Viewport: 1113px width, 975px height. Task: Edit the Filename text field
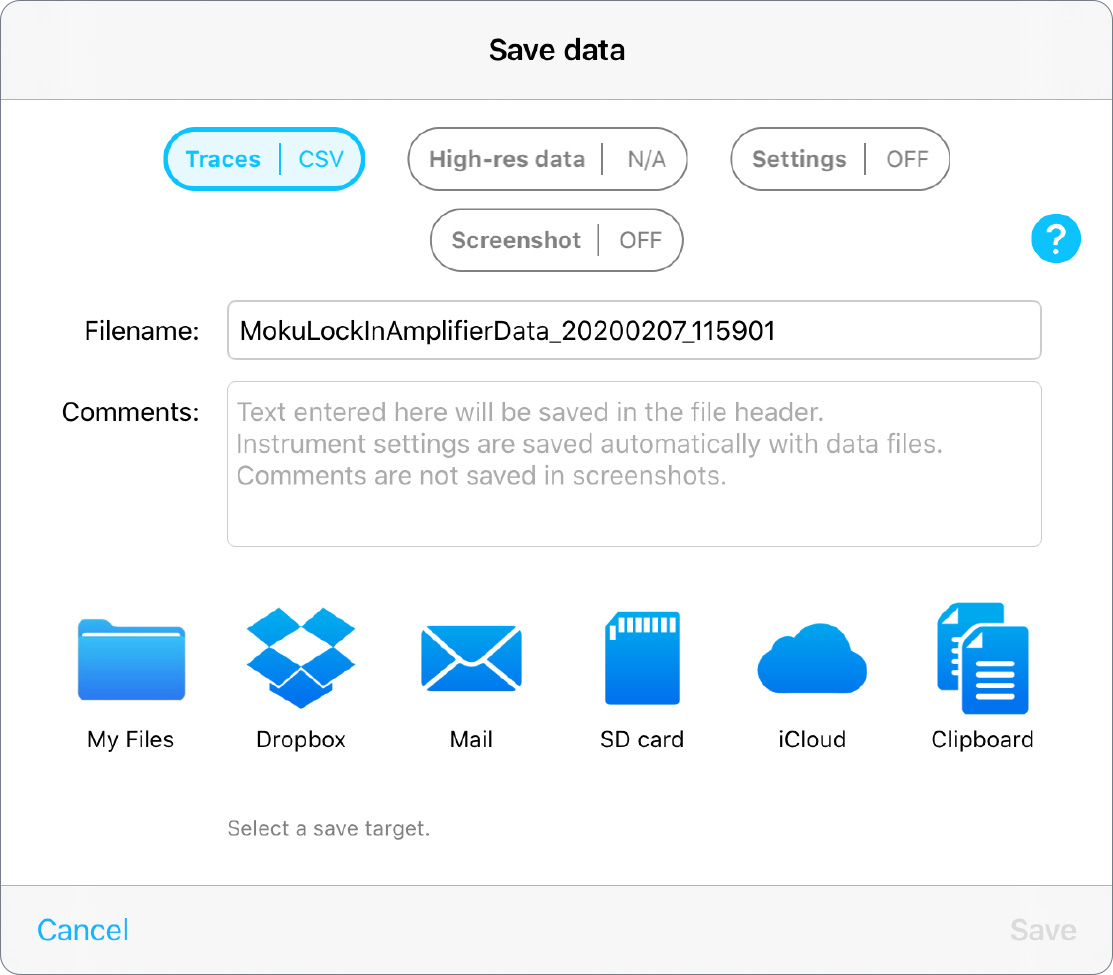pos(634,331)
